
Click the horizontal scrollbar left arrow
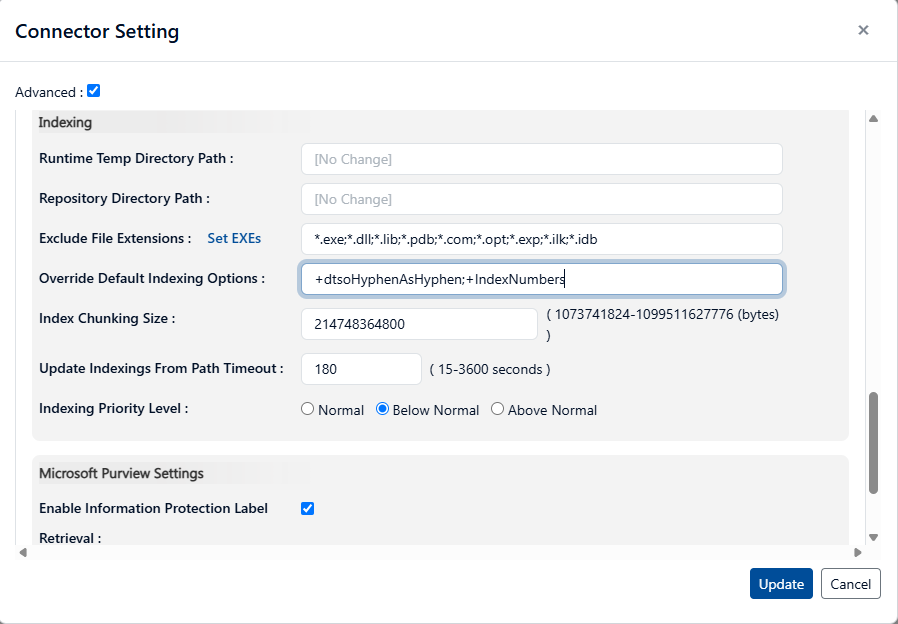point(23,552)
